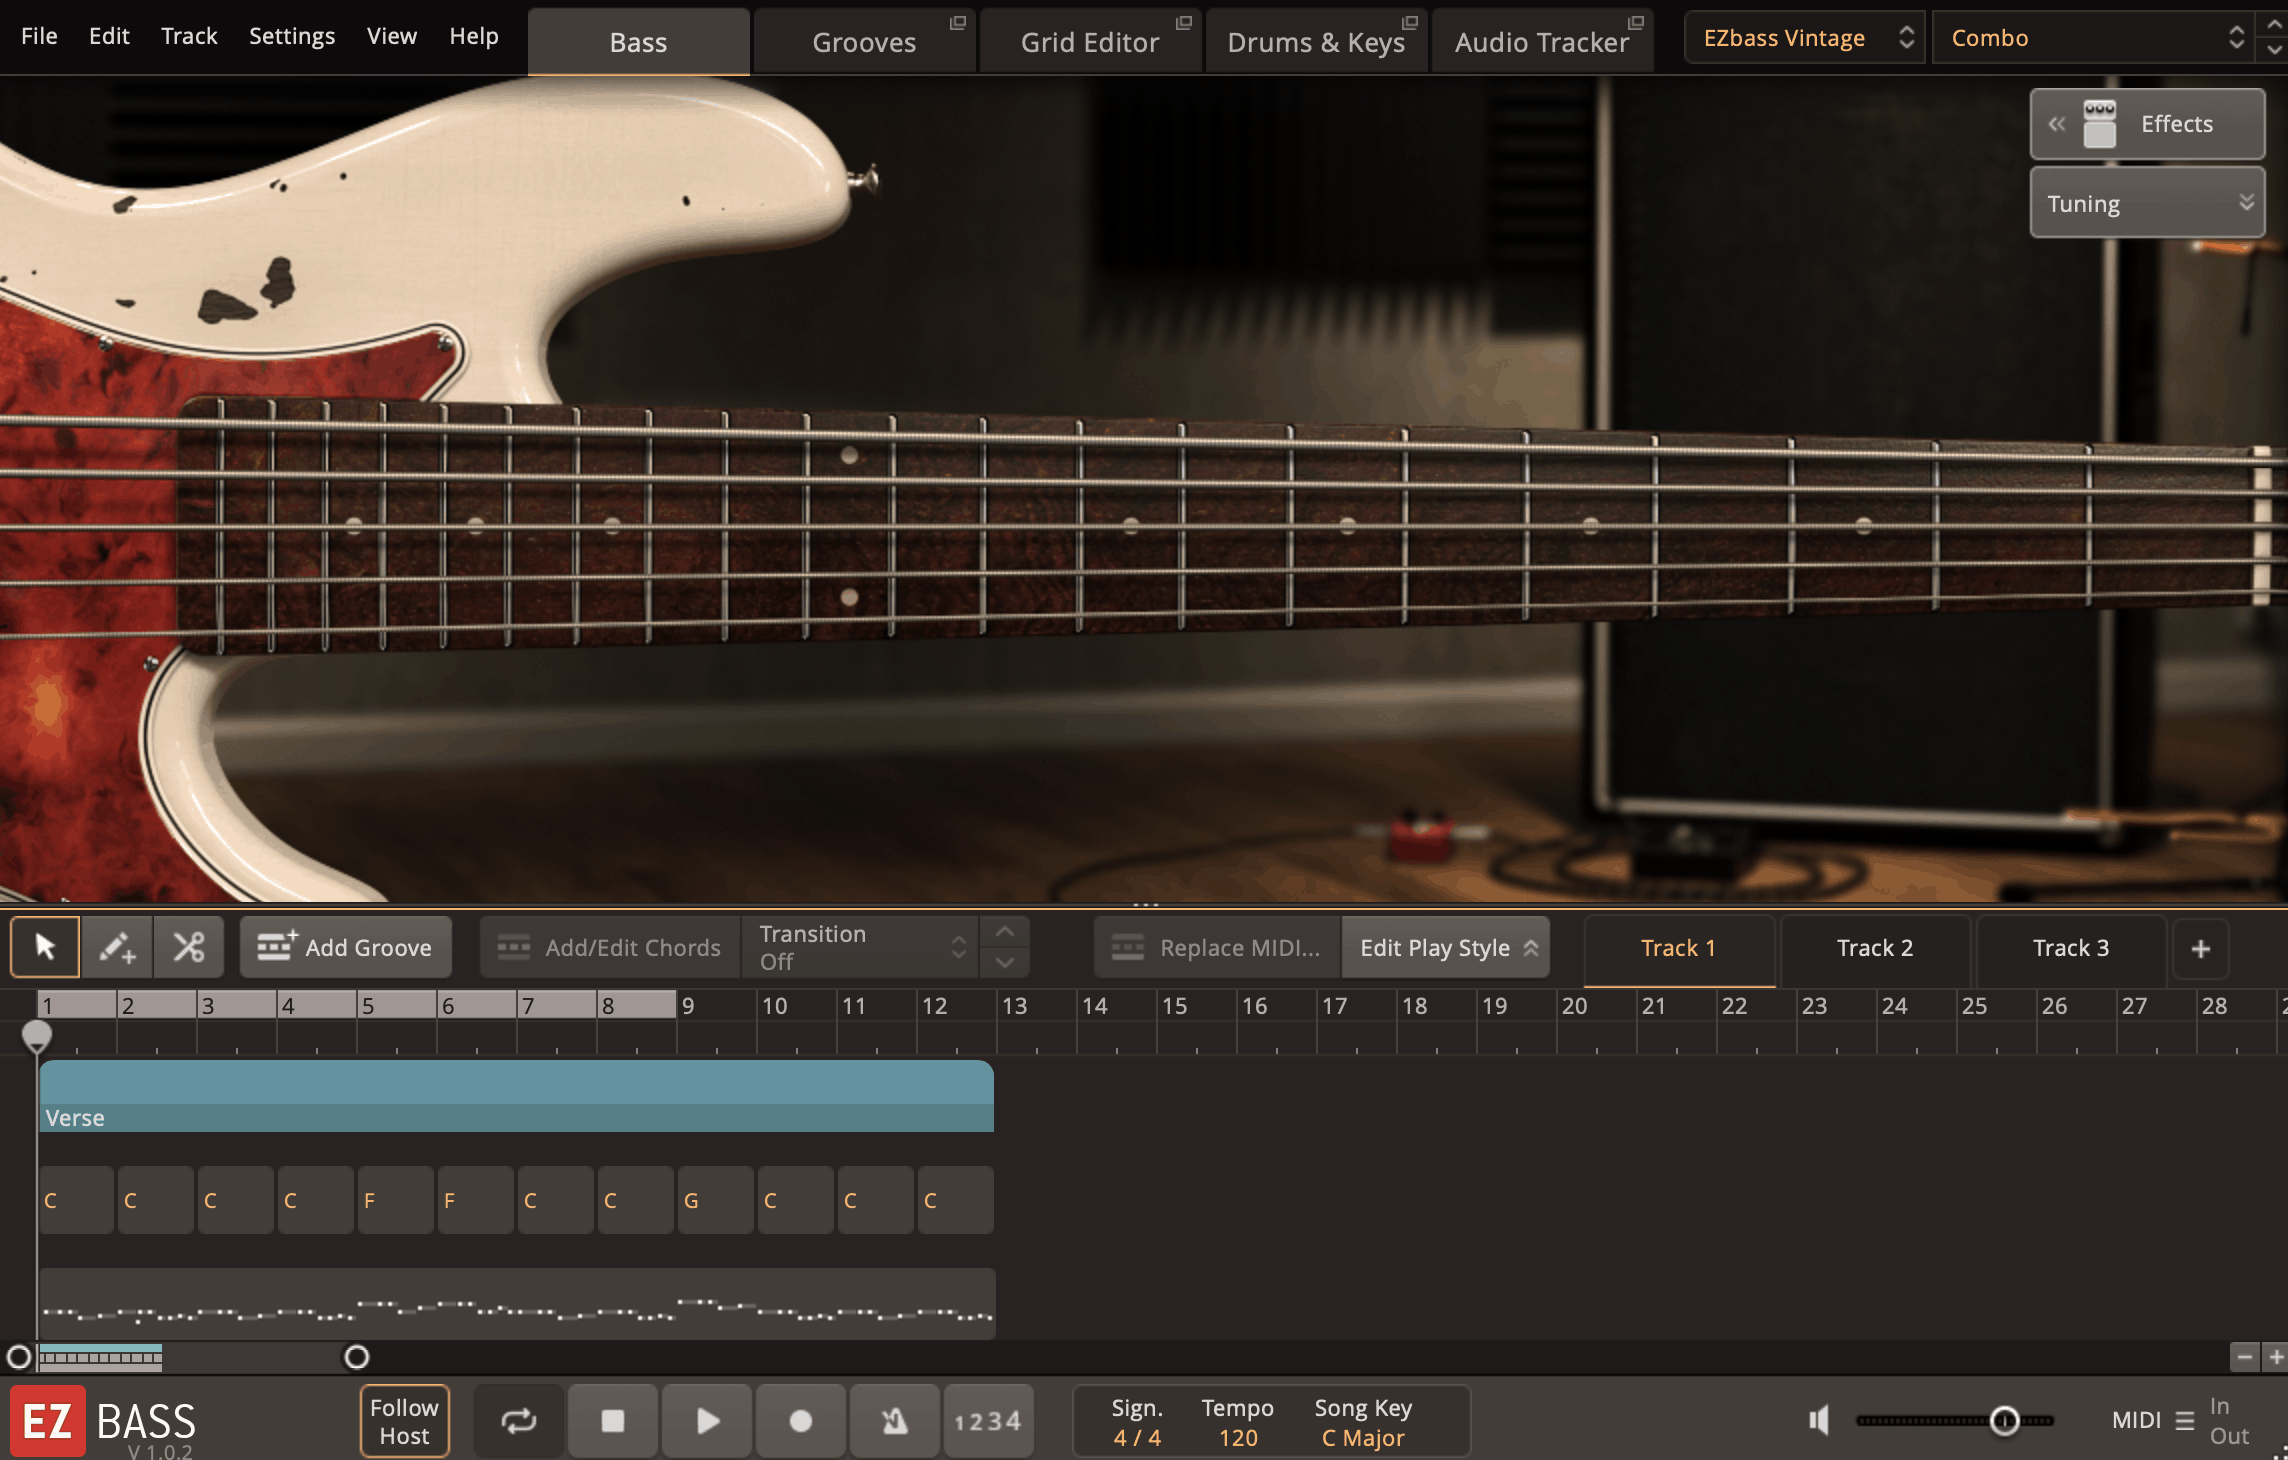Select the pencil draw tool
Image resolution: width=2288 pixels, height=1460 pixels.
[x=117, y=947]
